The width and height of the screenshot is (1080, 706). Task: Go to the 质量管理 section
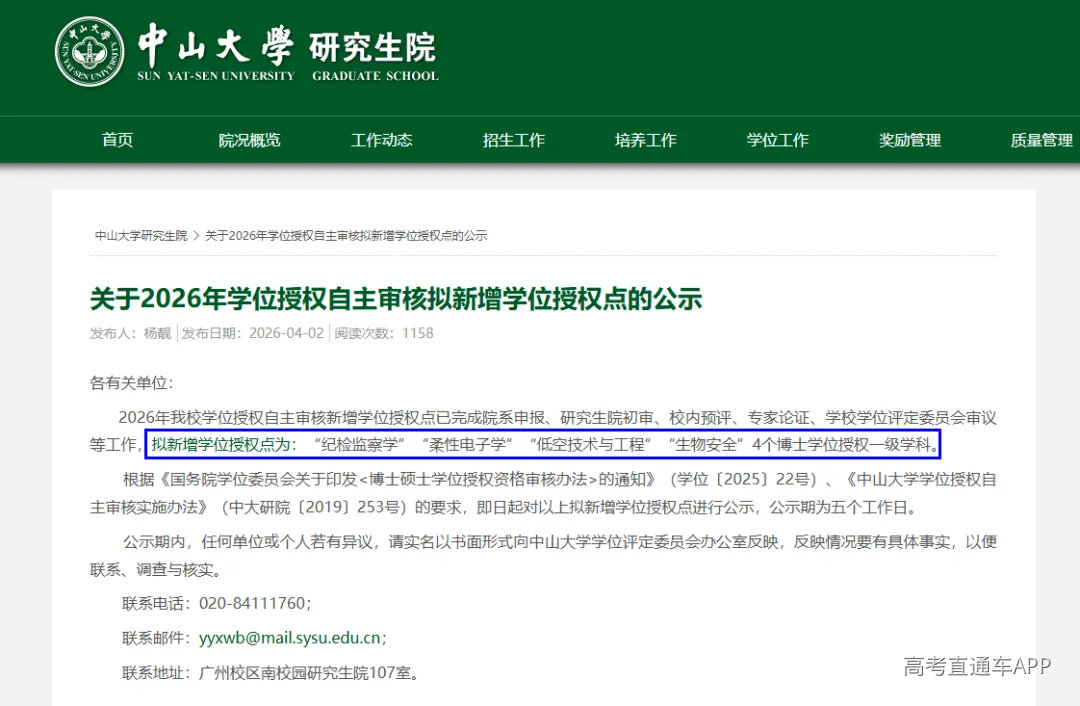pyautogui.click(x=1041, y=140)
